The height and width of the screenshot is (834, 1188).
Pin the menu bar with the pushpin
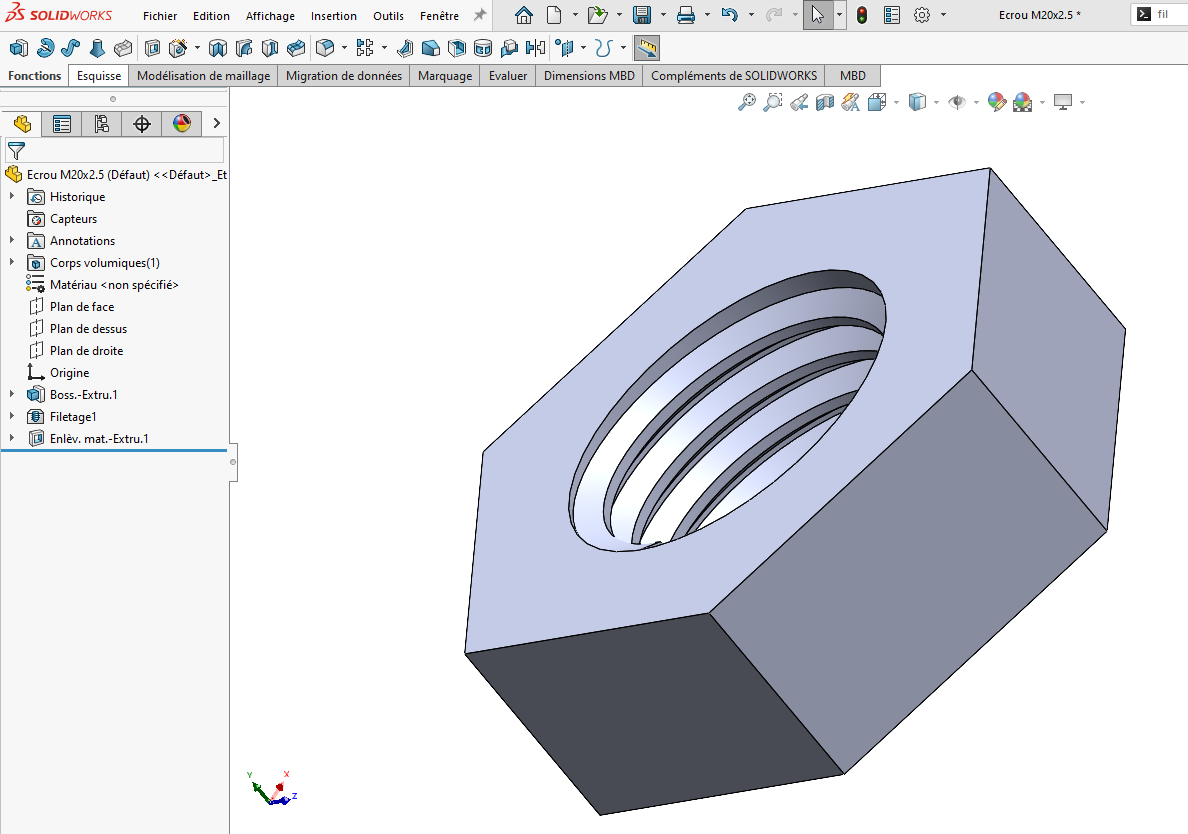[x=480, y=15]
